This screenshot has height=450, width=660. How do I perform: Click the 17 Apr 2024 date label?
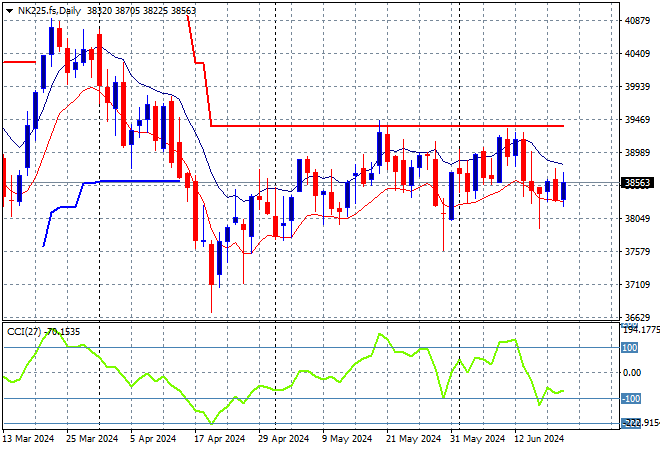(220, 439)
